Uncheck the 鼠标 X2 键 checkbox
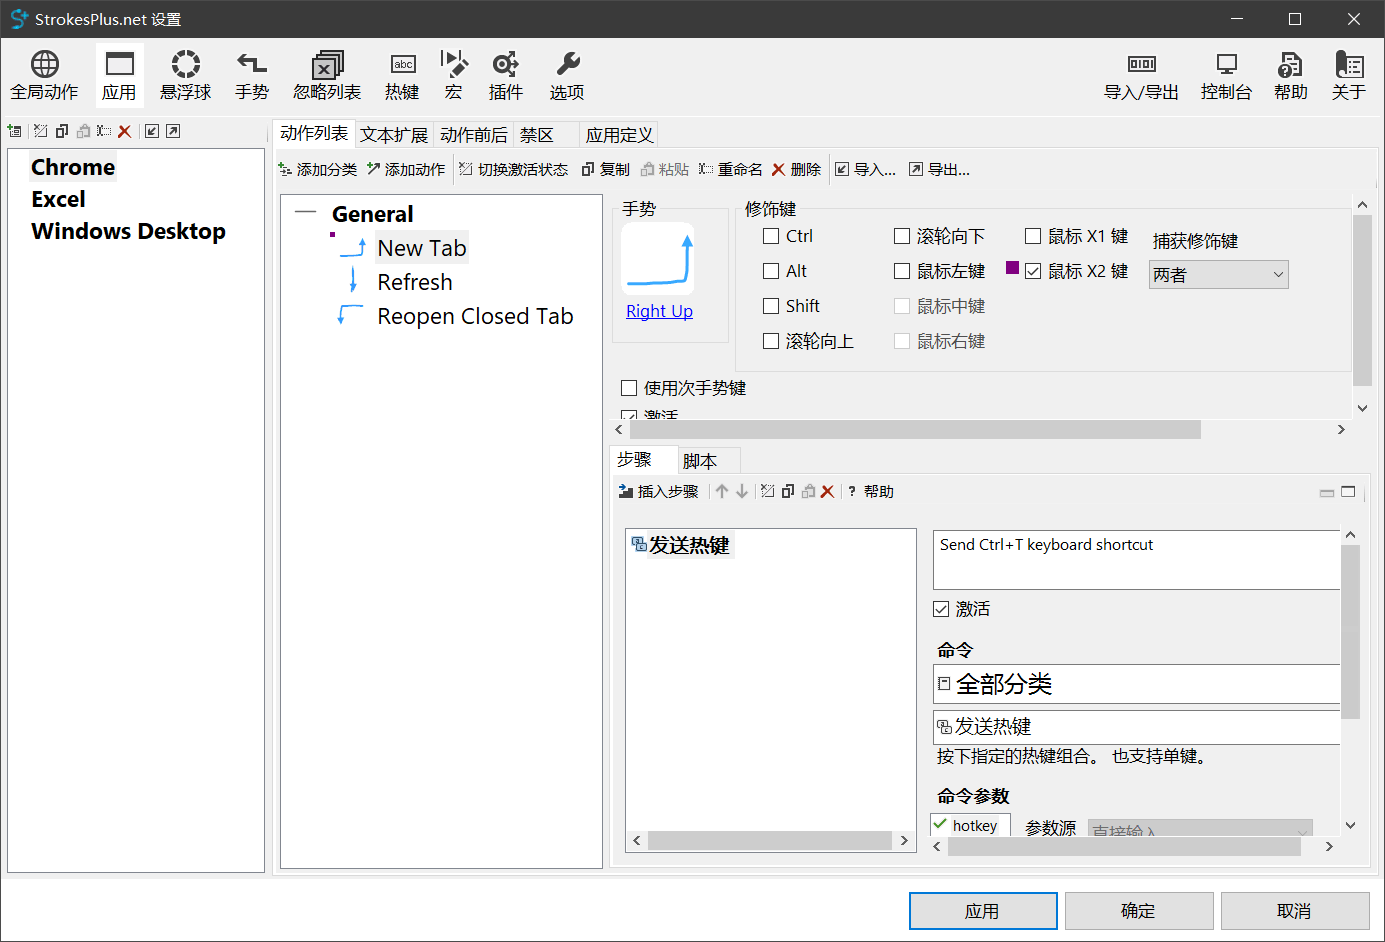 click(x=1033, y=271)
